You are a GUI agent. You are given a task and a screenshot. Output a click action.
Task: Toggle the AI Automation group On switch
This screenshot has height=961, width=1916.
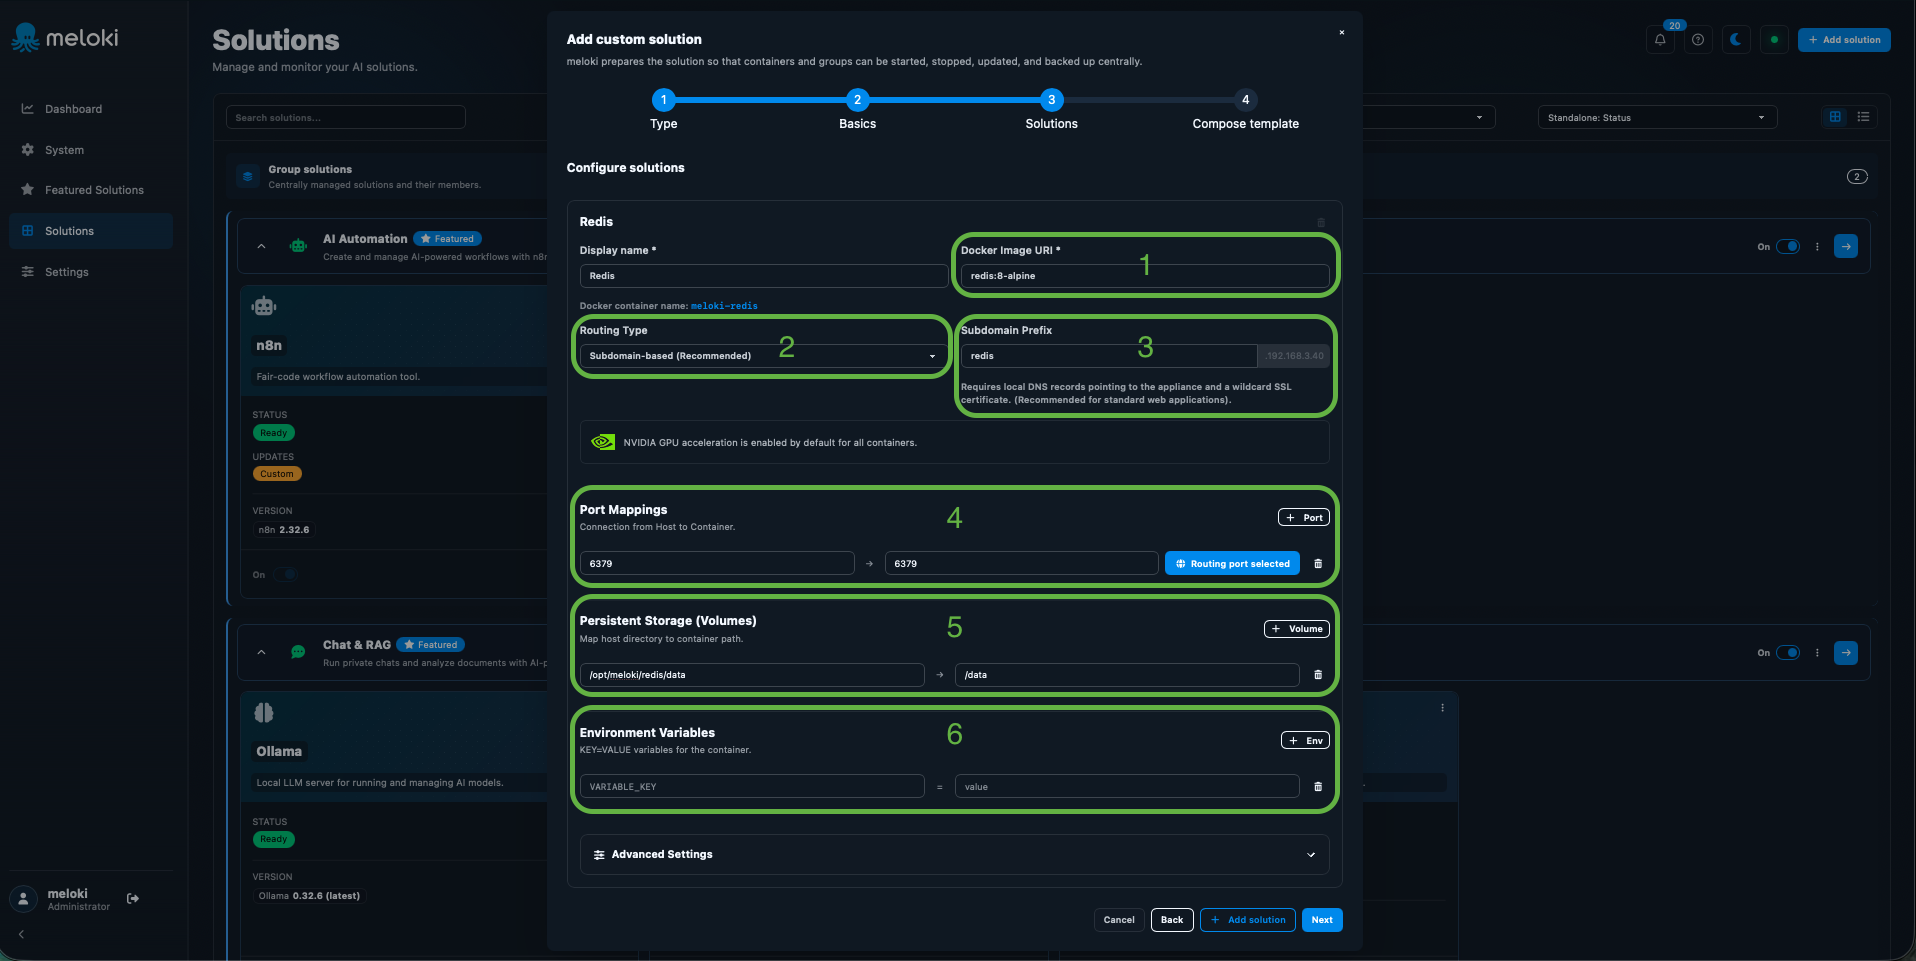coord(1788,246)
